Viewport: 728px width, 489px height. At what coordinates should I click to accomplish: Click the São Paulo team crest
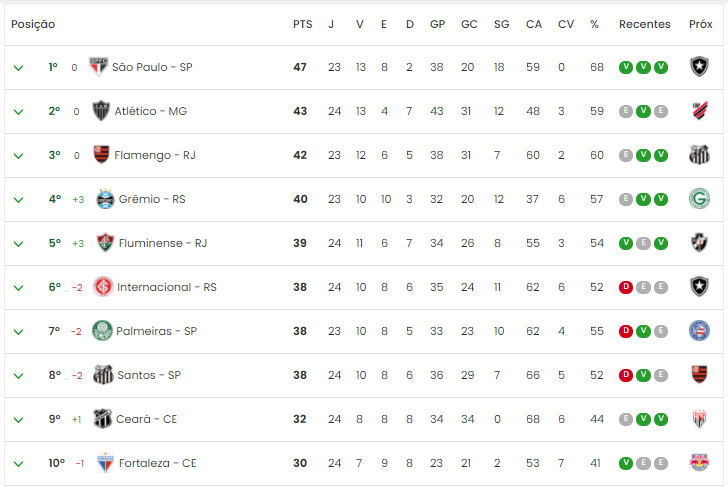click(98, 67)
